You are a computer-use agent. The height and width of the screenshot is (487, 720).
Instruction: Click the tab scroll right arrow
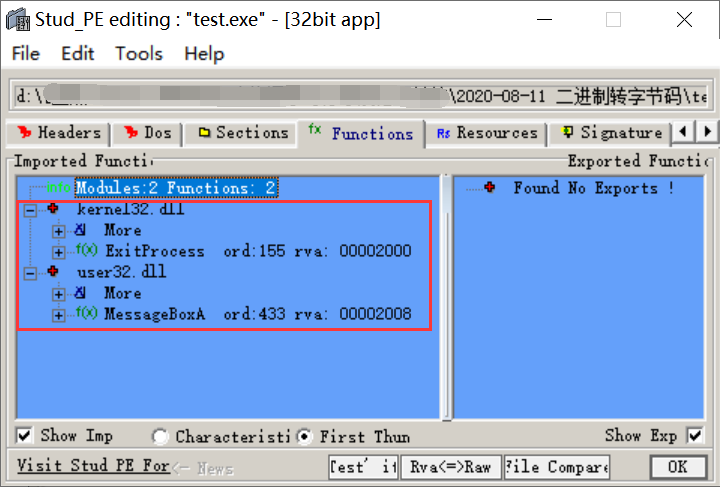point(708,132)
